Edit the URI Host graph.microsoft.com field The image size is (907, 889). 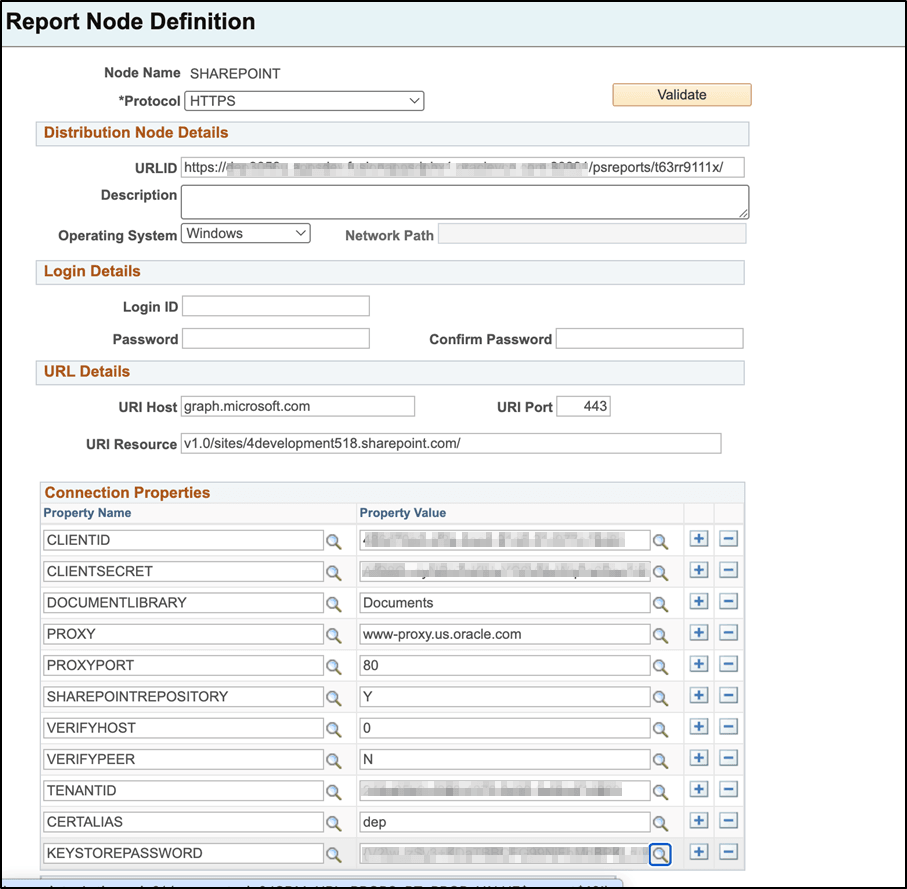click(298, 406)
